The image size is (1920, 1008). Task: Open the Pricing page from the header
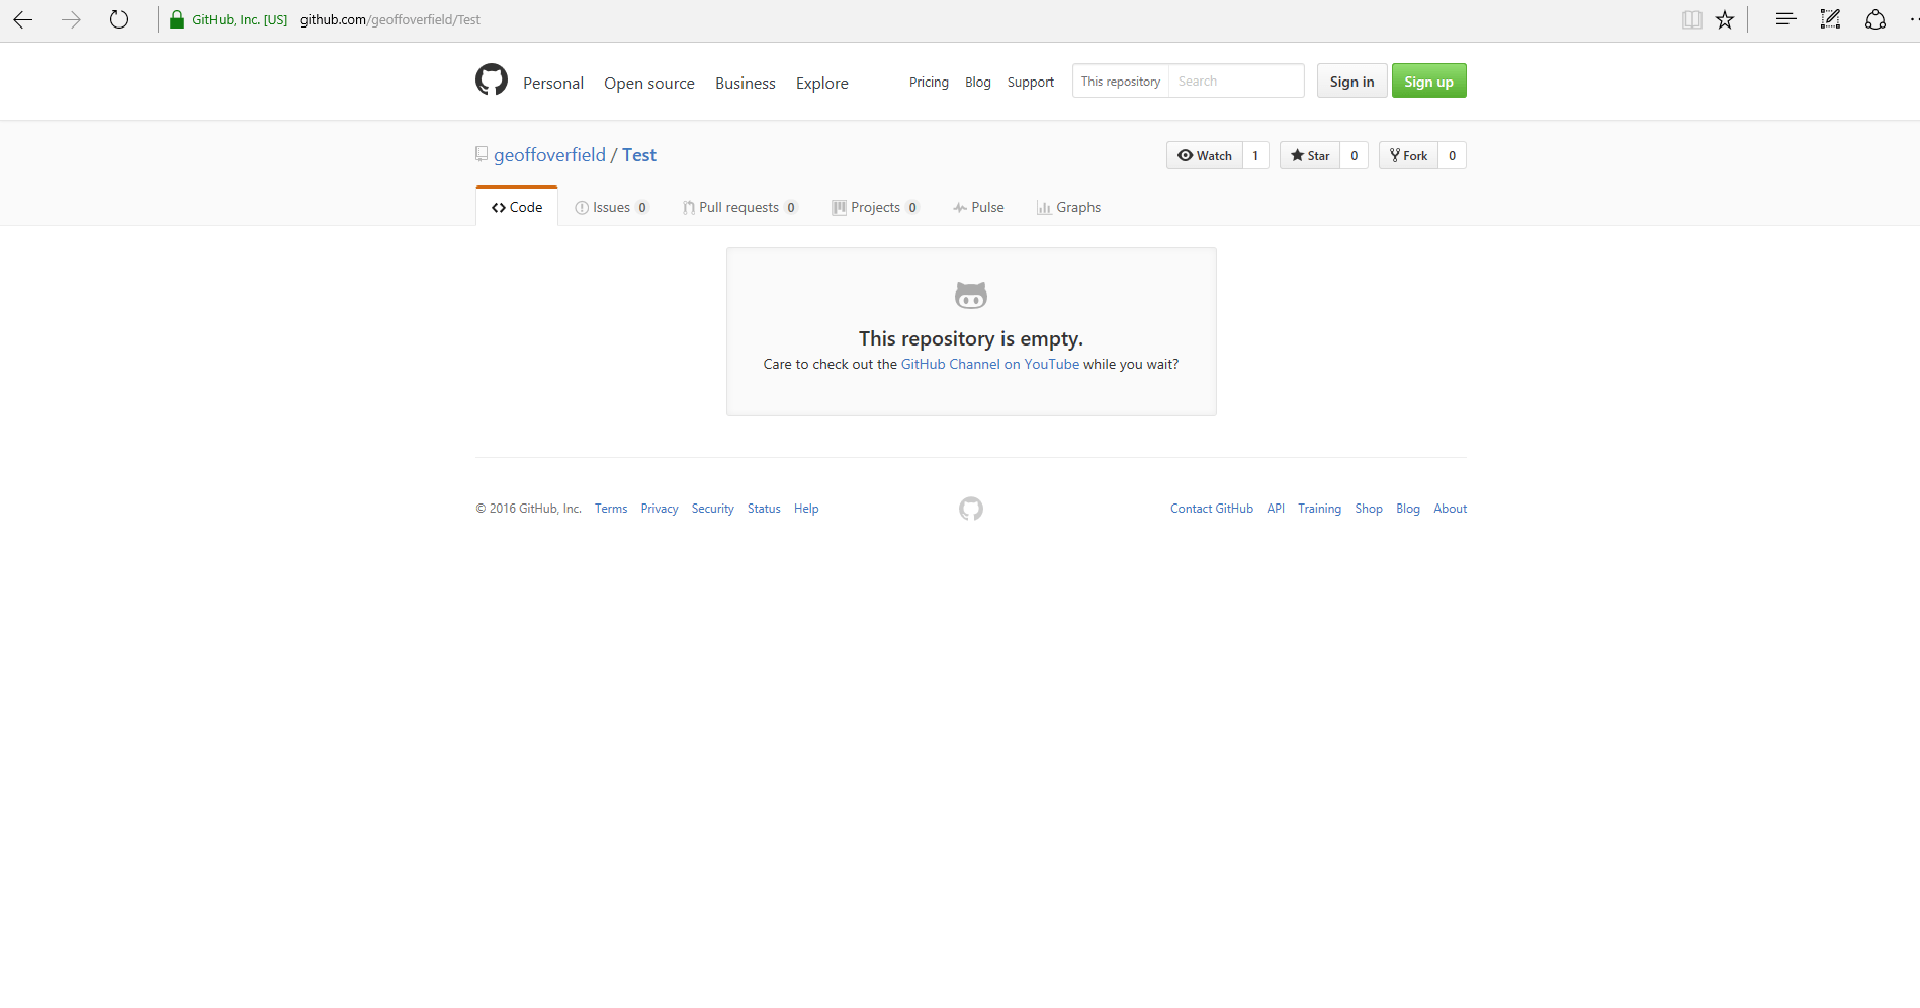pos(928,82)
